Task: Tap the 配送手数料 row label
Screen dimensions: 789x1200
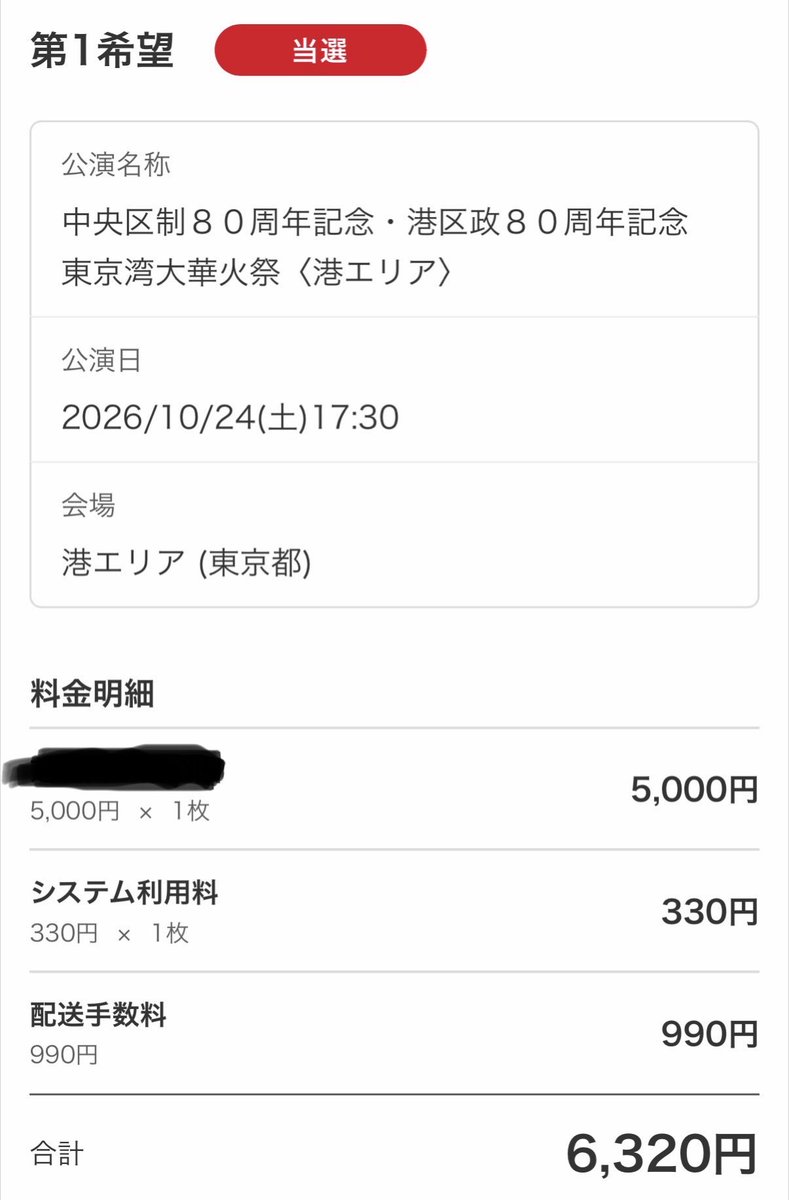Action: (x=98, y=1016)
